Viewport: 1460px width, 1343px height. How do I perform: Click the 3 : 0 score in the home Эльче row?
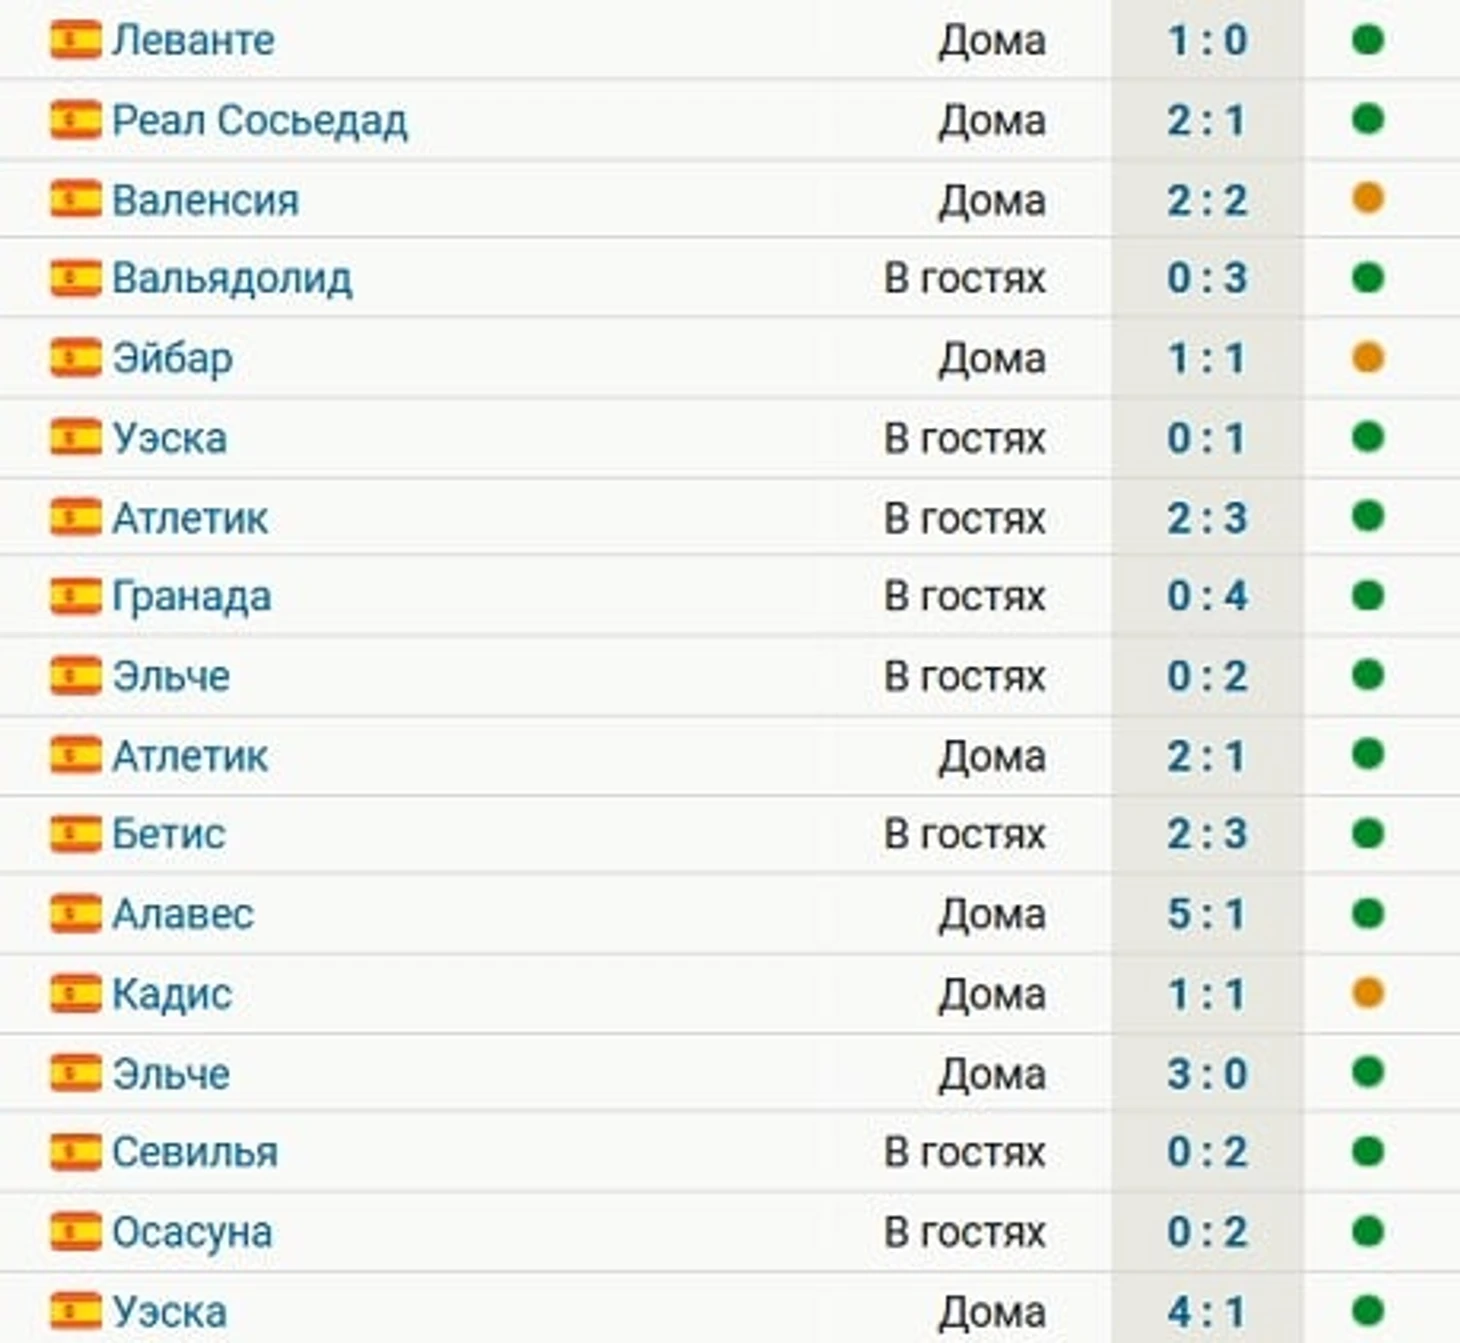tap(1207, 1074)
